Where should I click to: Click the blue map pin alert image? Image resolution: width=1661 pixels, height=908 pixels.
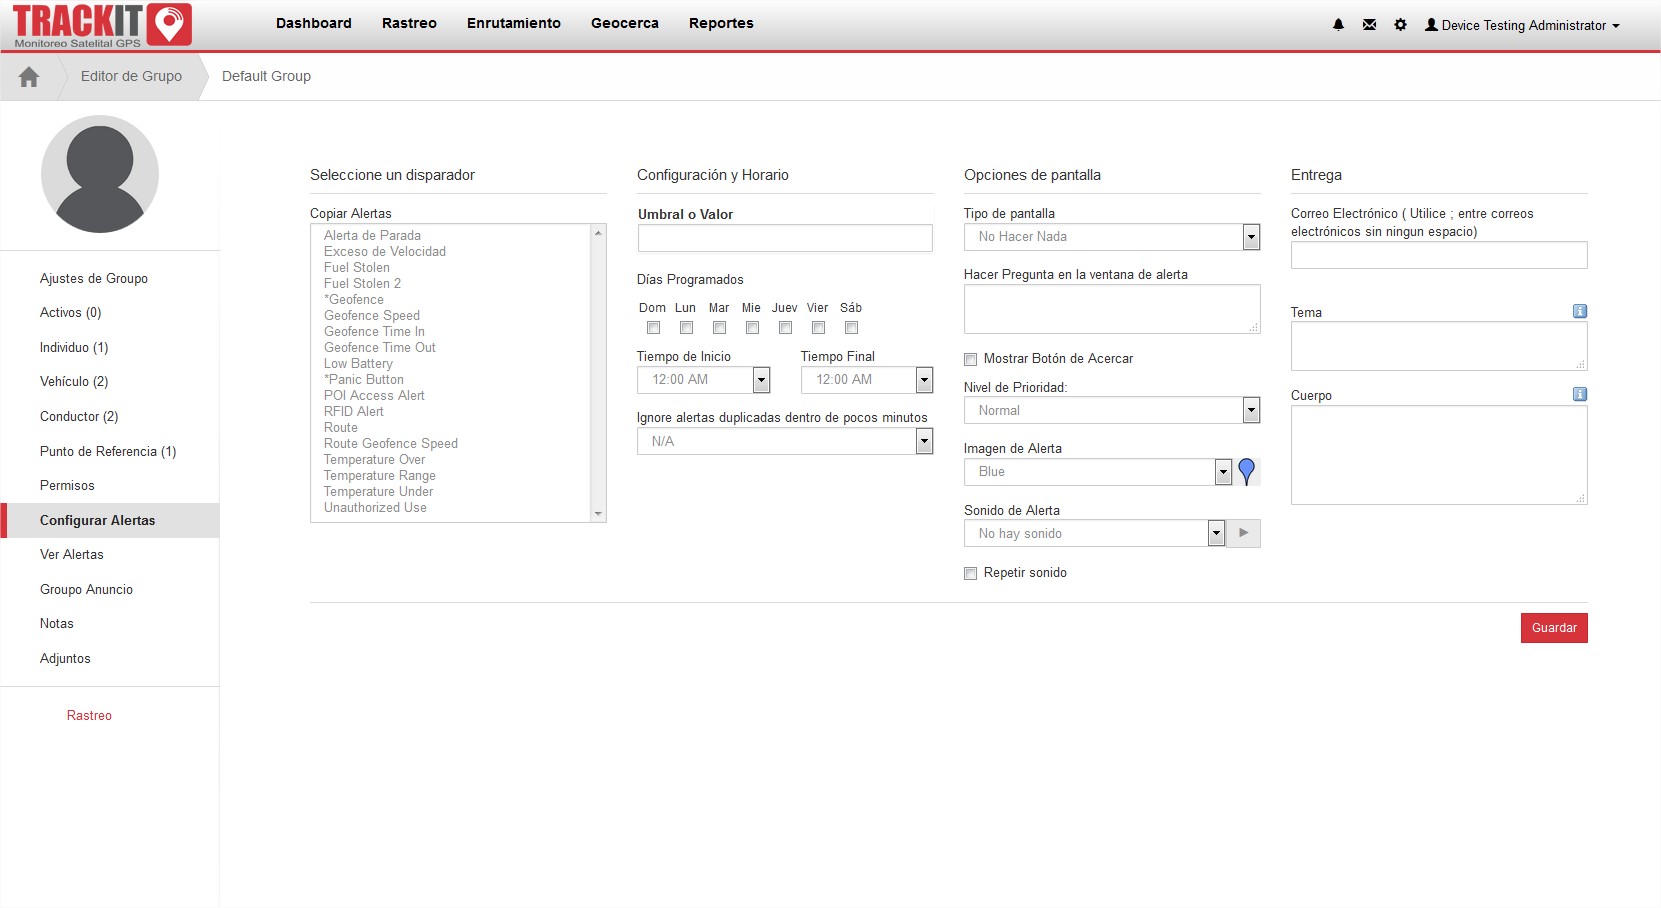click(1246, 472)
